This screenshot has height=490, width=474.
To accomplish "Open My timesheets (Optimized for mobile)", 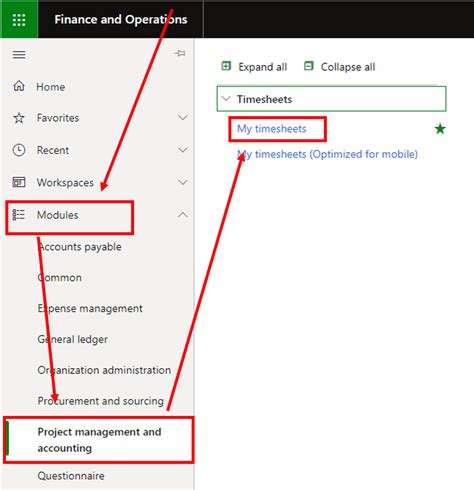I will point(327,154).
